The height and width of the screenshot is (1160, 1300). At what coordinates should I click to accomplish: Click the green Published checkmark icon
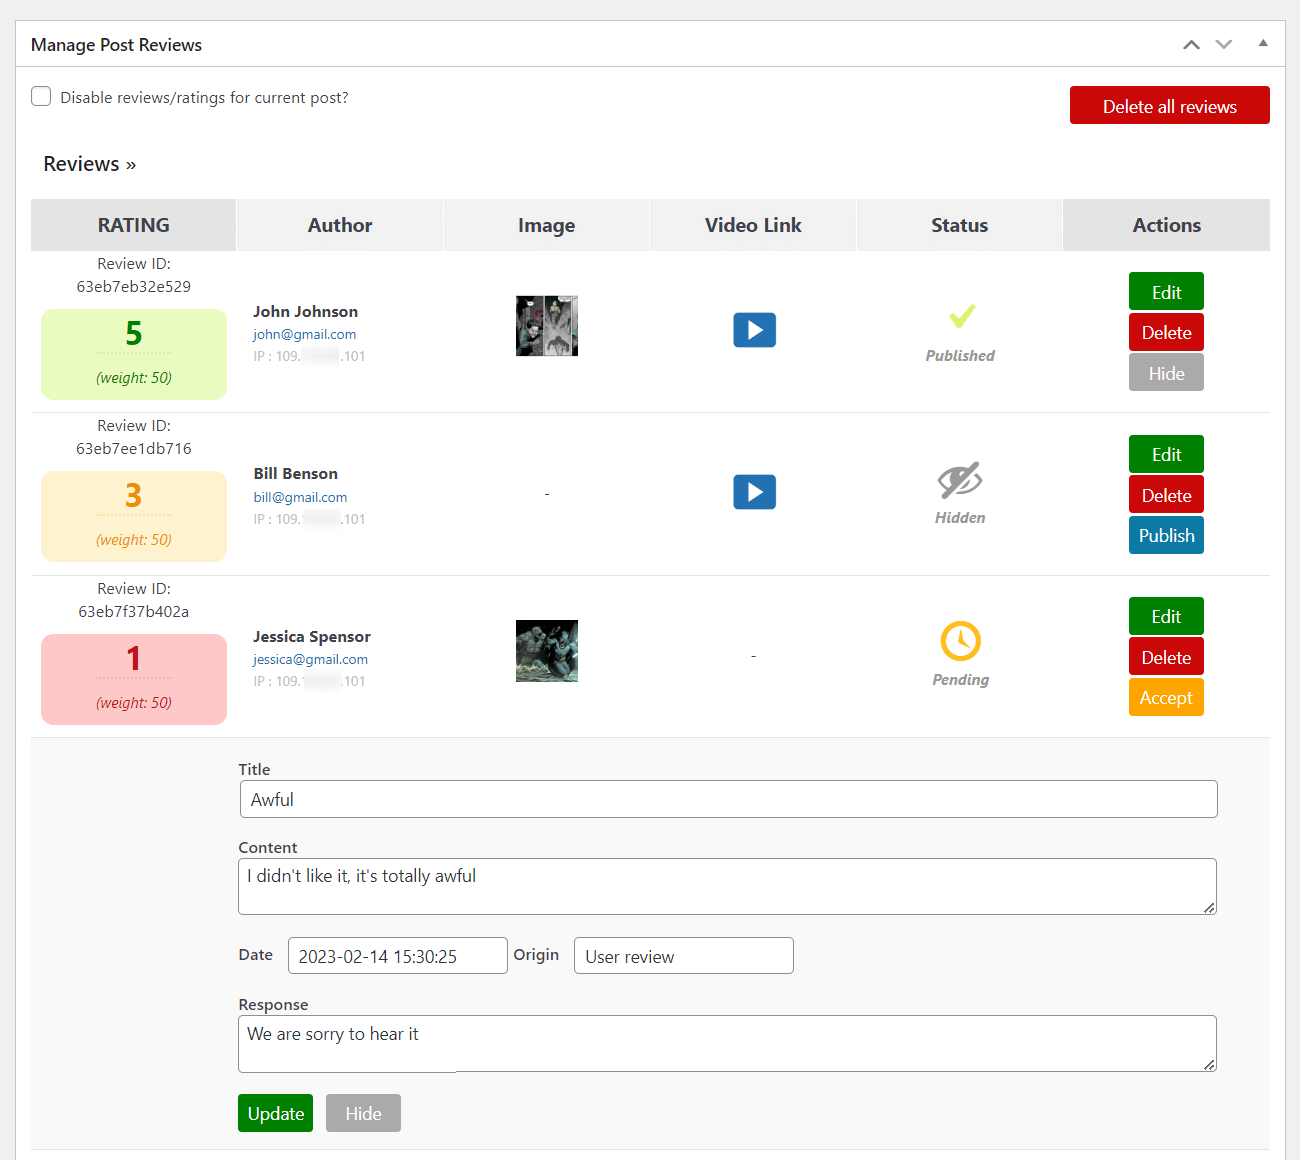point(961,317)
